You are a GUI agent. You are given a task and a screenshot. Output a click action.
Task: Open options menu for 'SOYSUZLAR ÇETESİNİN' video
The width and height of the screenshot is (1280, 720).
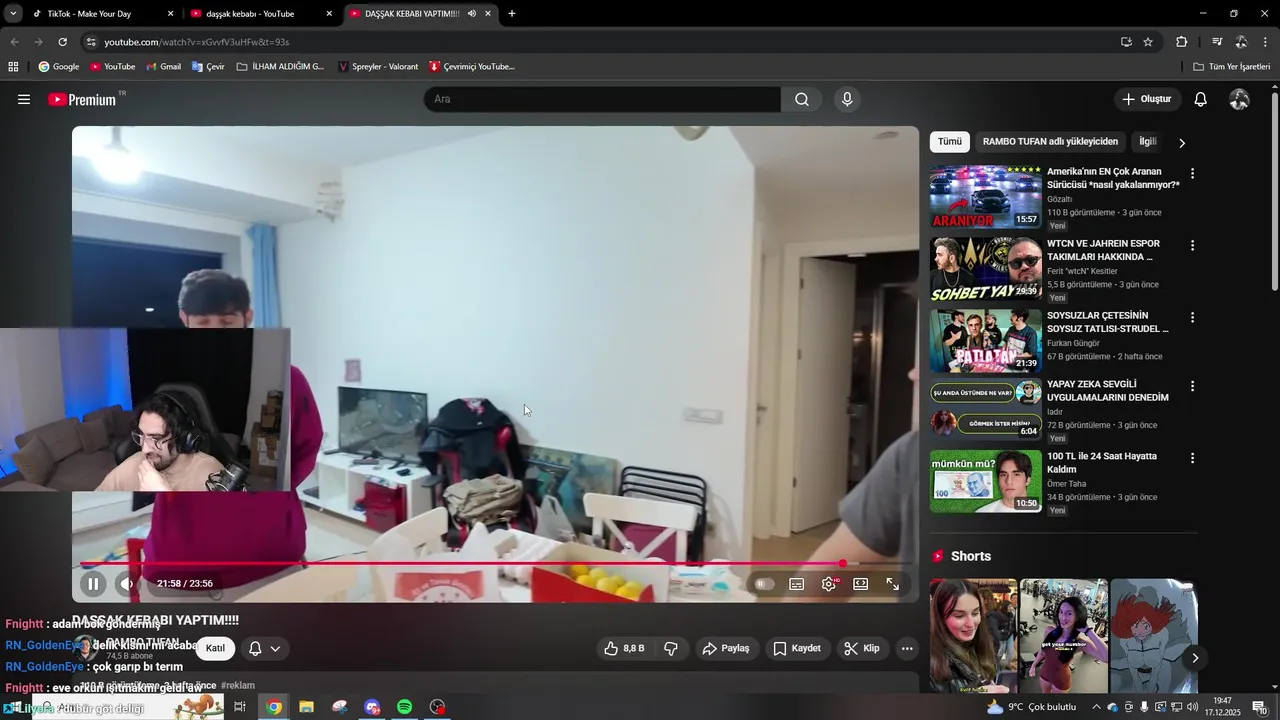pyautogui.click(x=1192, y=317)
